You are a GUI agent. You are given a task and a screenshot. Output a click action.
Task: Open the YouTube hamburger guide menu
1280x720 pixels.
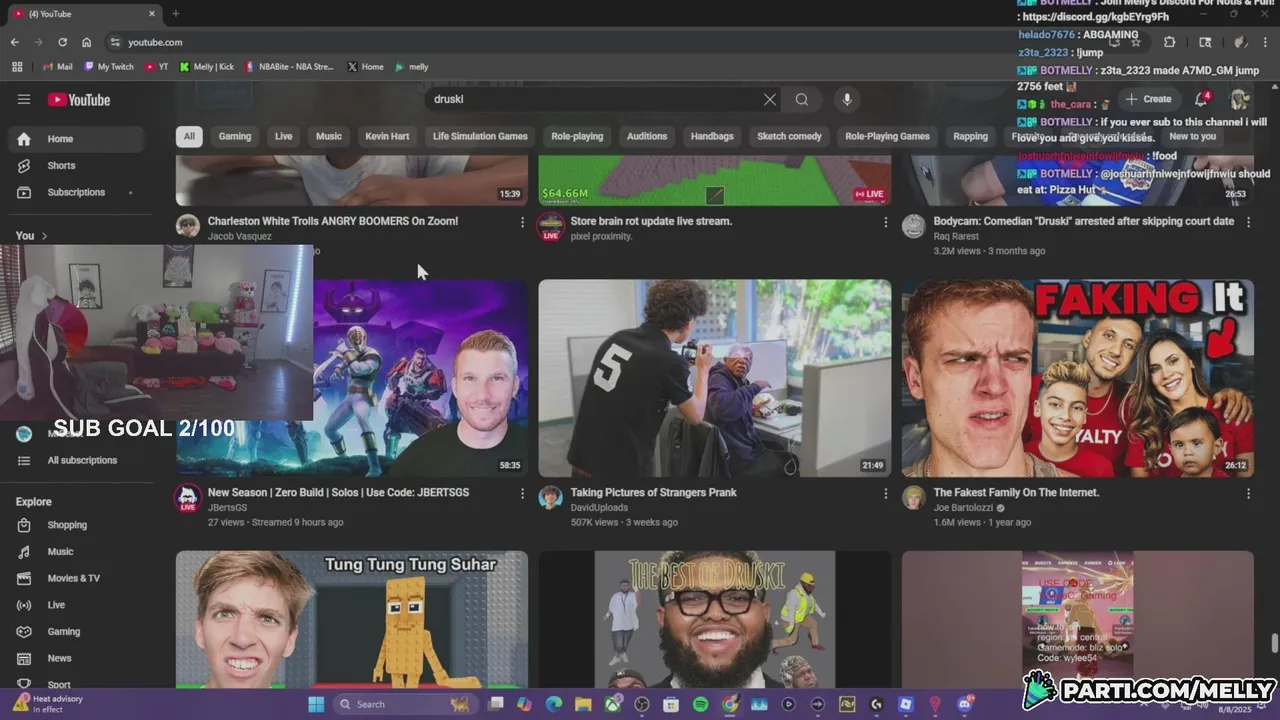24,99
